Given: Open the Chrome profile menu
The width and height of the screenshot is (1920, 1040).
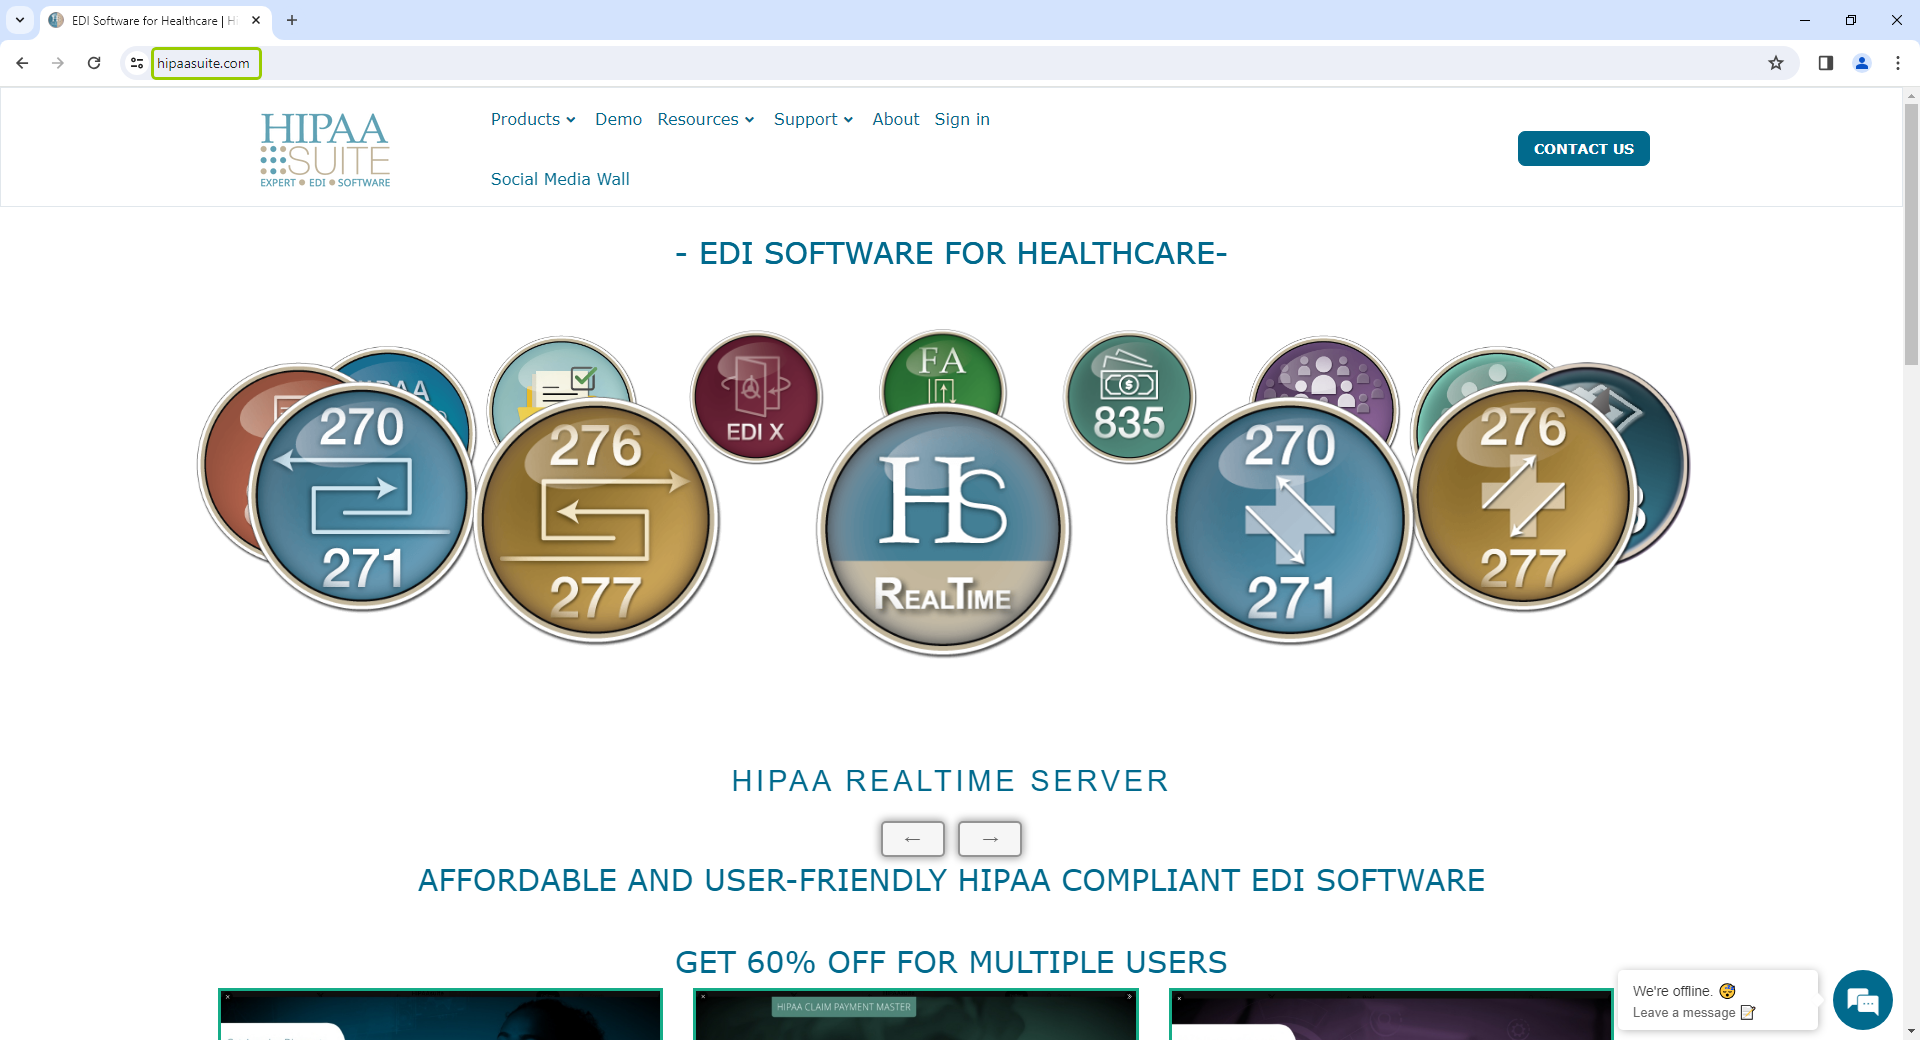Looking at the screenshot, I should [x=1862, y=63].
